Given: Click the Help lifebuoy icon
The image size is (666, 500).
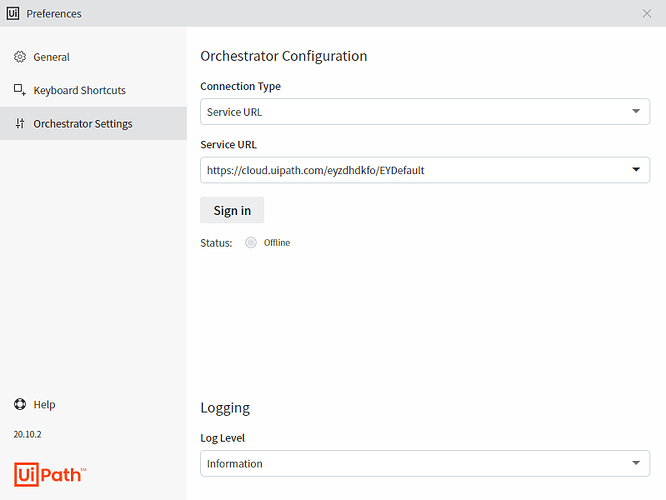Looking at the screenshot, I should [x=20, y=404].
